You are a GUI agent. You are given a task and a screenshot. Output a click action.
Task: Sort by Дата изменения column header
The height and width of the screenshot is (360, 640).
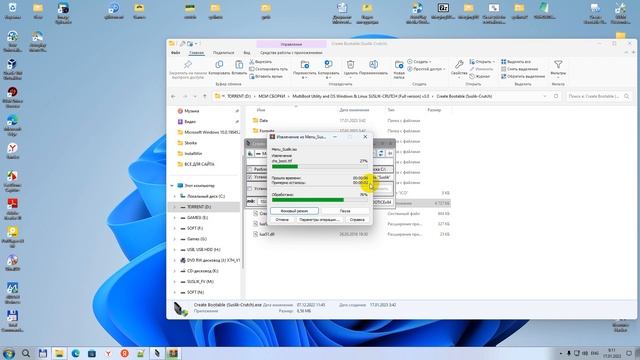click(354, 110)
